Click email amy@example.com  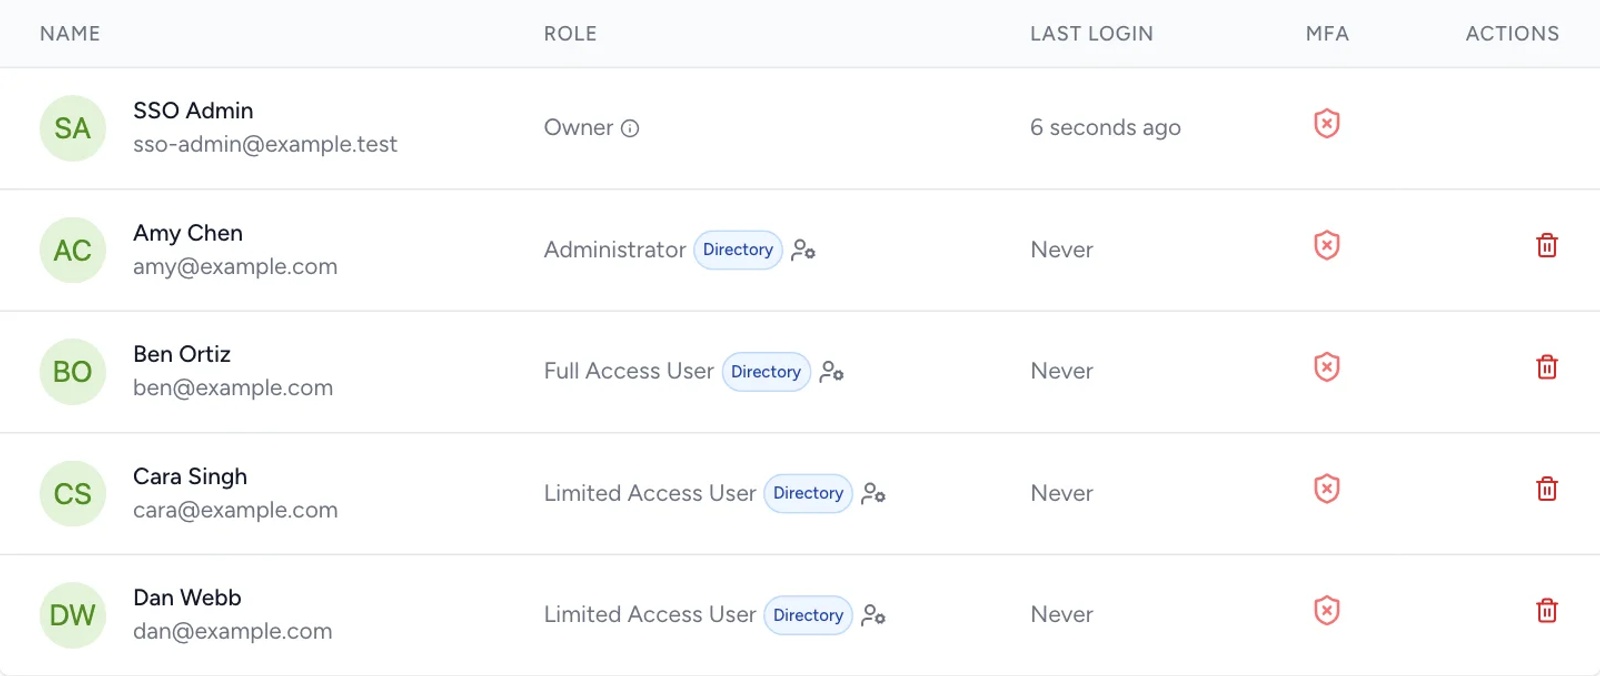(235, 267)
